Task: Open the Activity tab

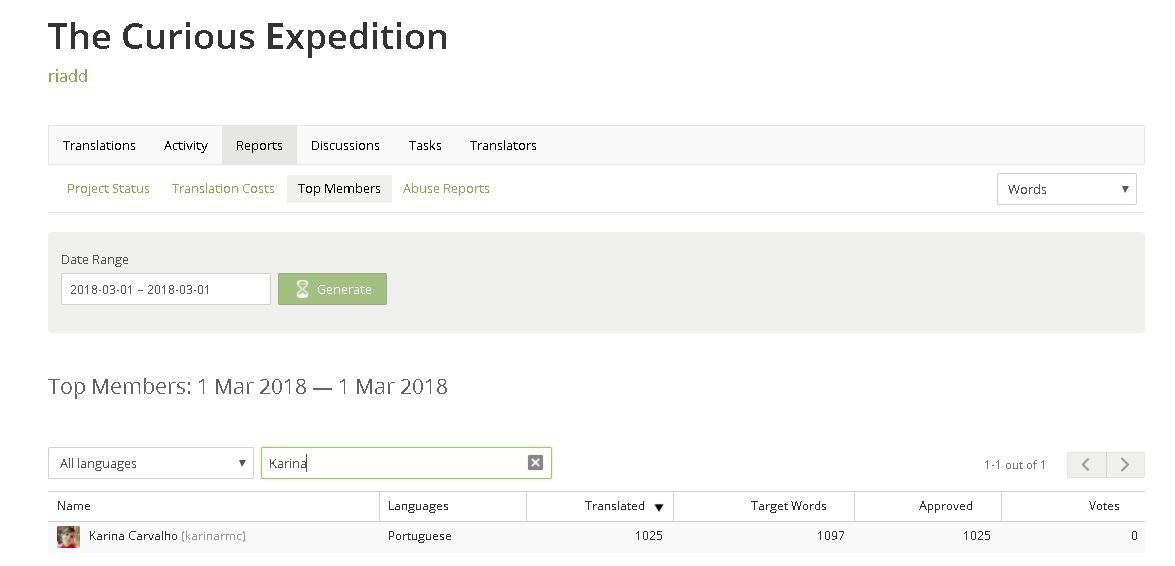Action: [x=185, y=145]
